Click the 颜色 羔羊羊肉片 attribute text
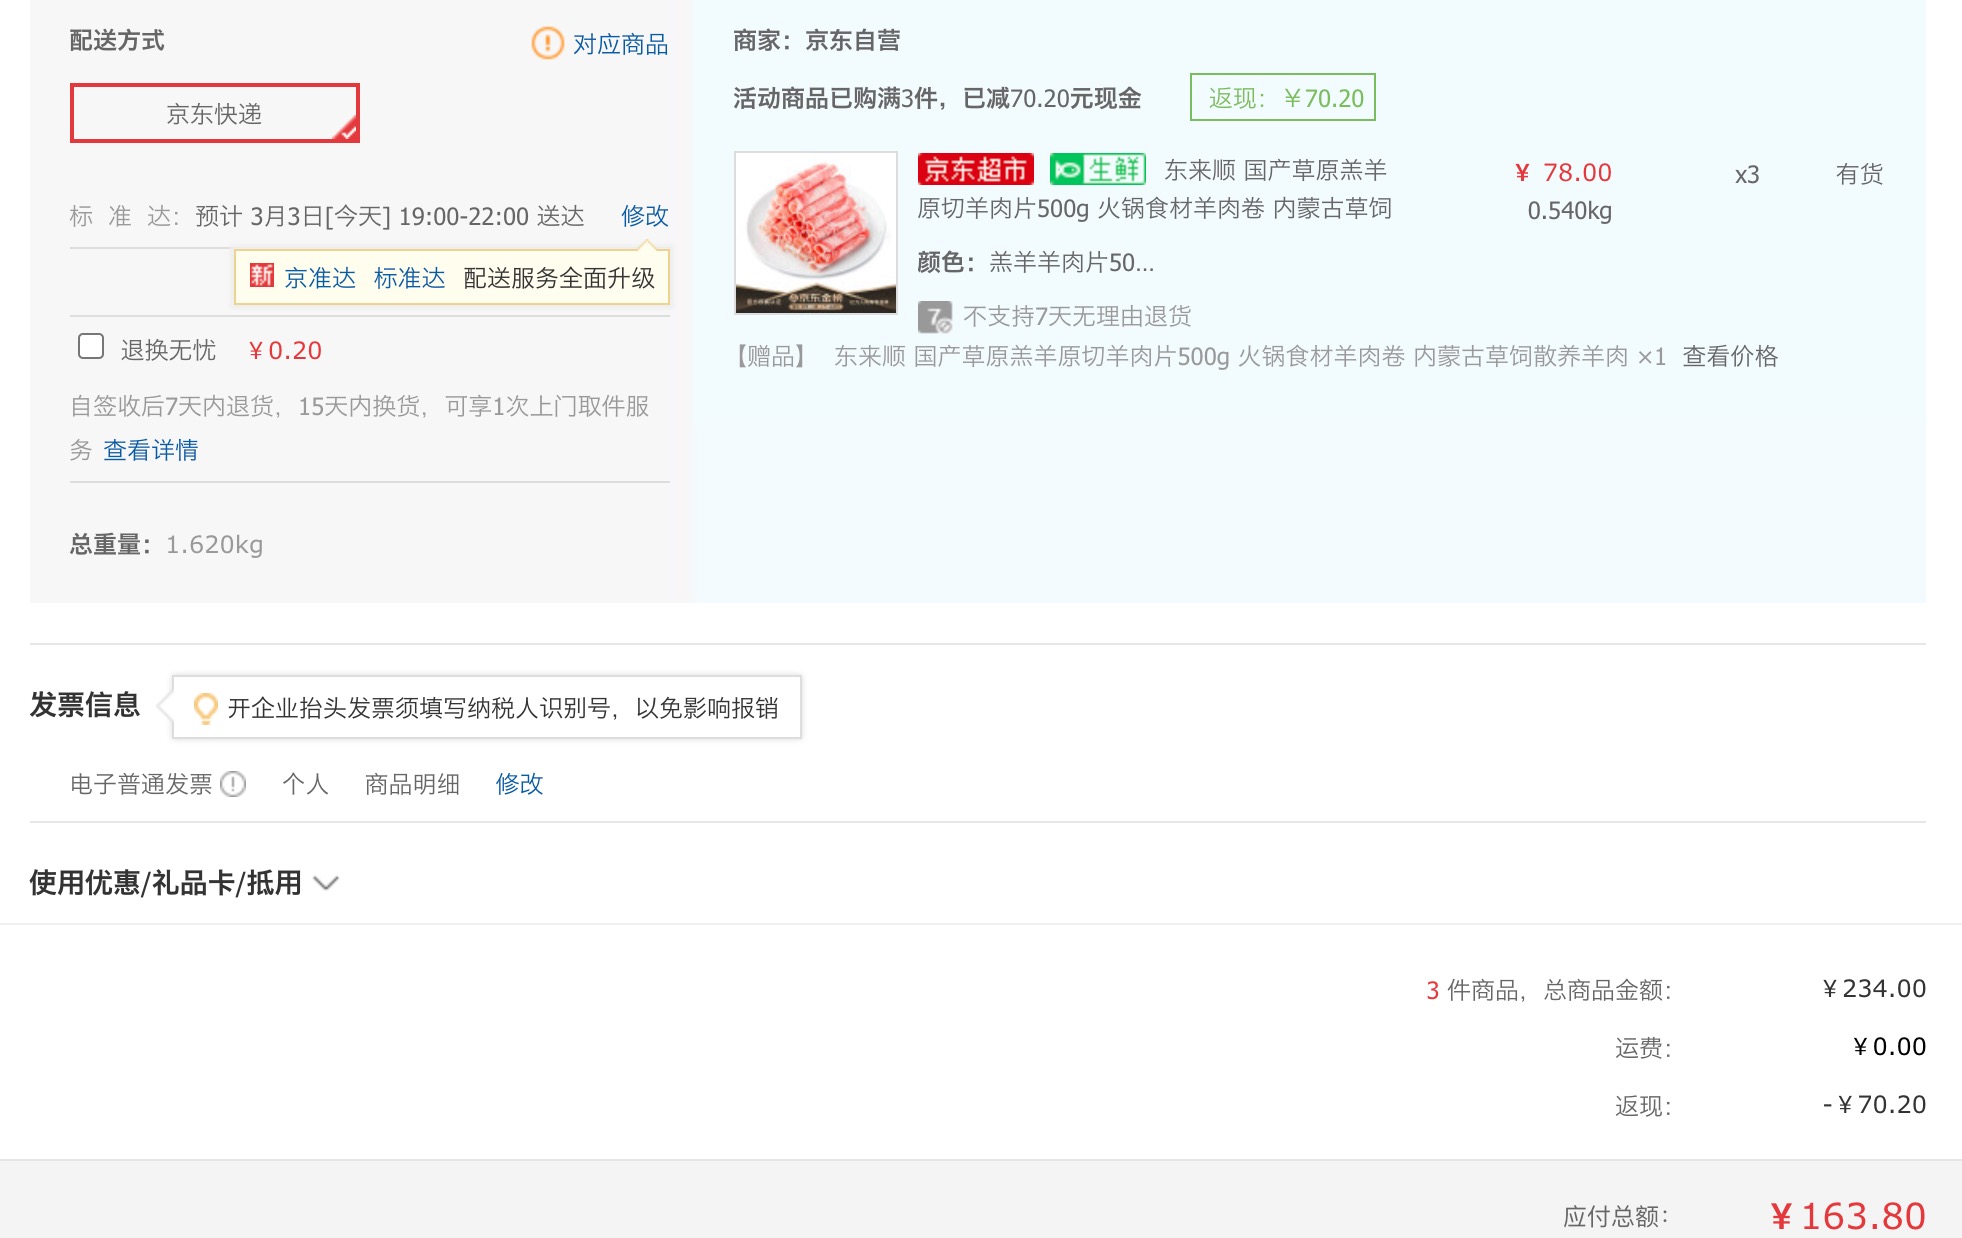 tap(1036, 263)
